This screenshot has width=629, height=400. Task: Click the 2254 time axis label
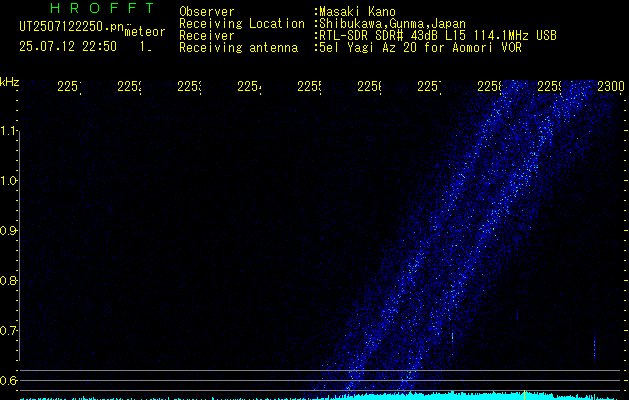click(x=249, y=86)
